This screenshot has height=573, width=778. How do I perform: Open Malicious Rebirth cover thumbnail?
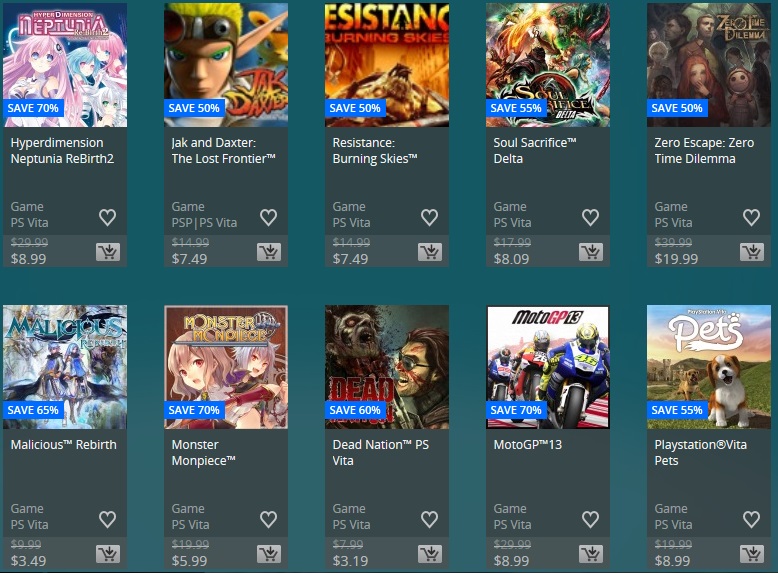coord(65,367)
